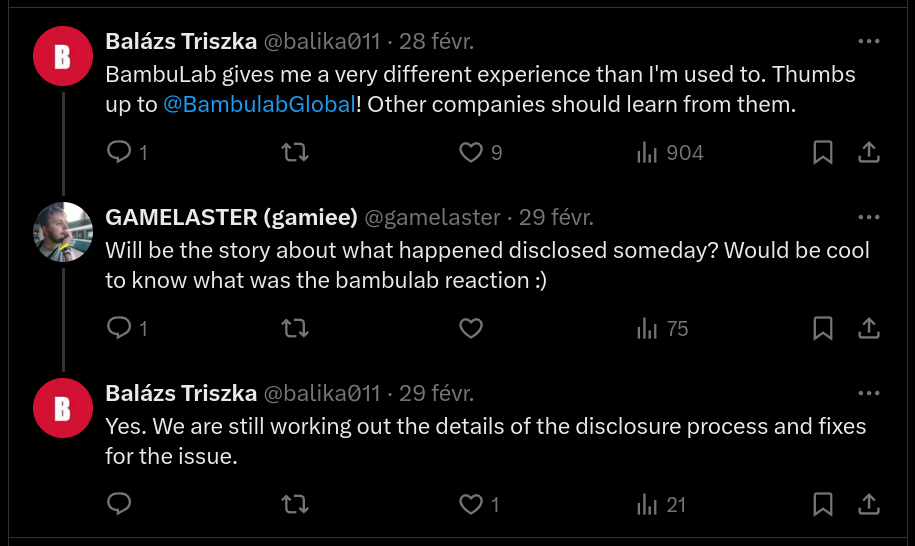Bookmark the first BambuLab tweet
This screenshot has height=546, width=915.
[822, 153]
